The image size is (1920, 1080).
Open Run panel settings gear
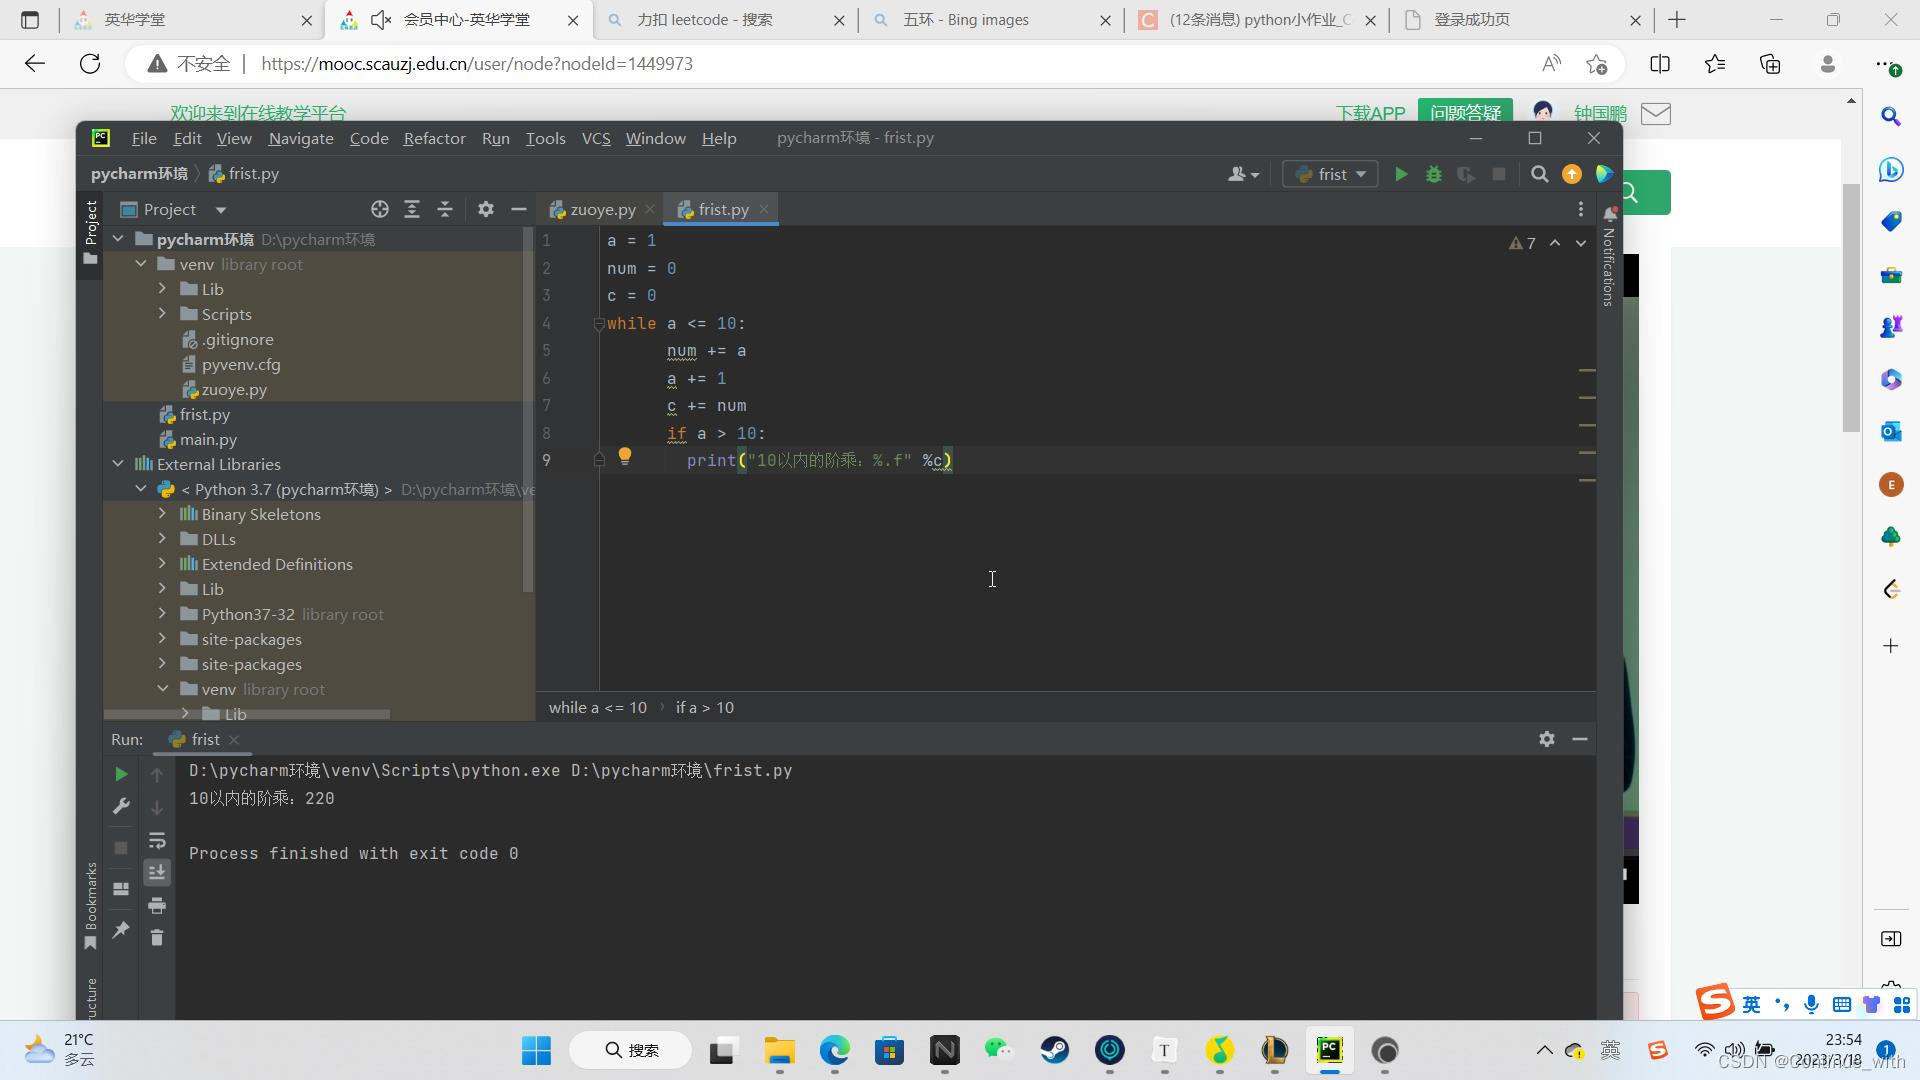click(x=1547, y=739)
